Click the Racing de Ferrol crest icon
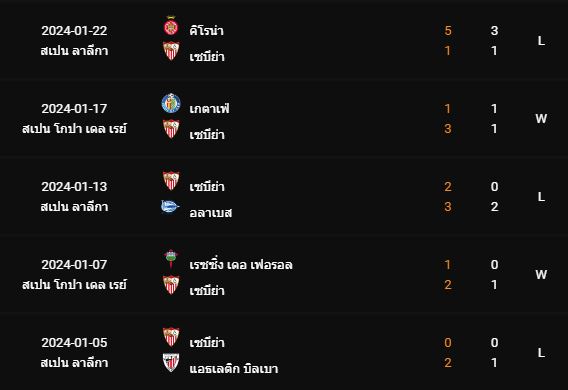The width and height of the screenshot is (568, 390). (171, 259)
